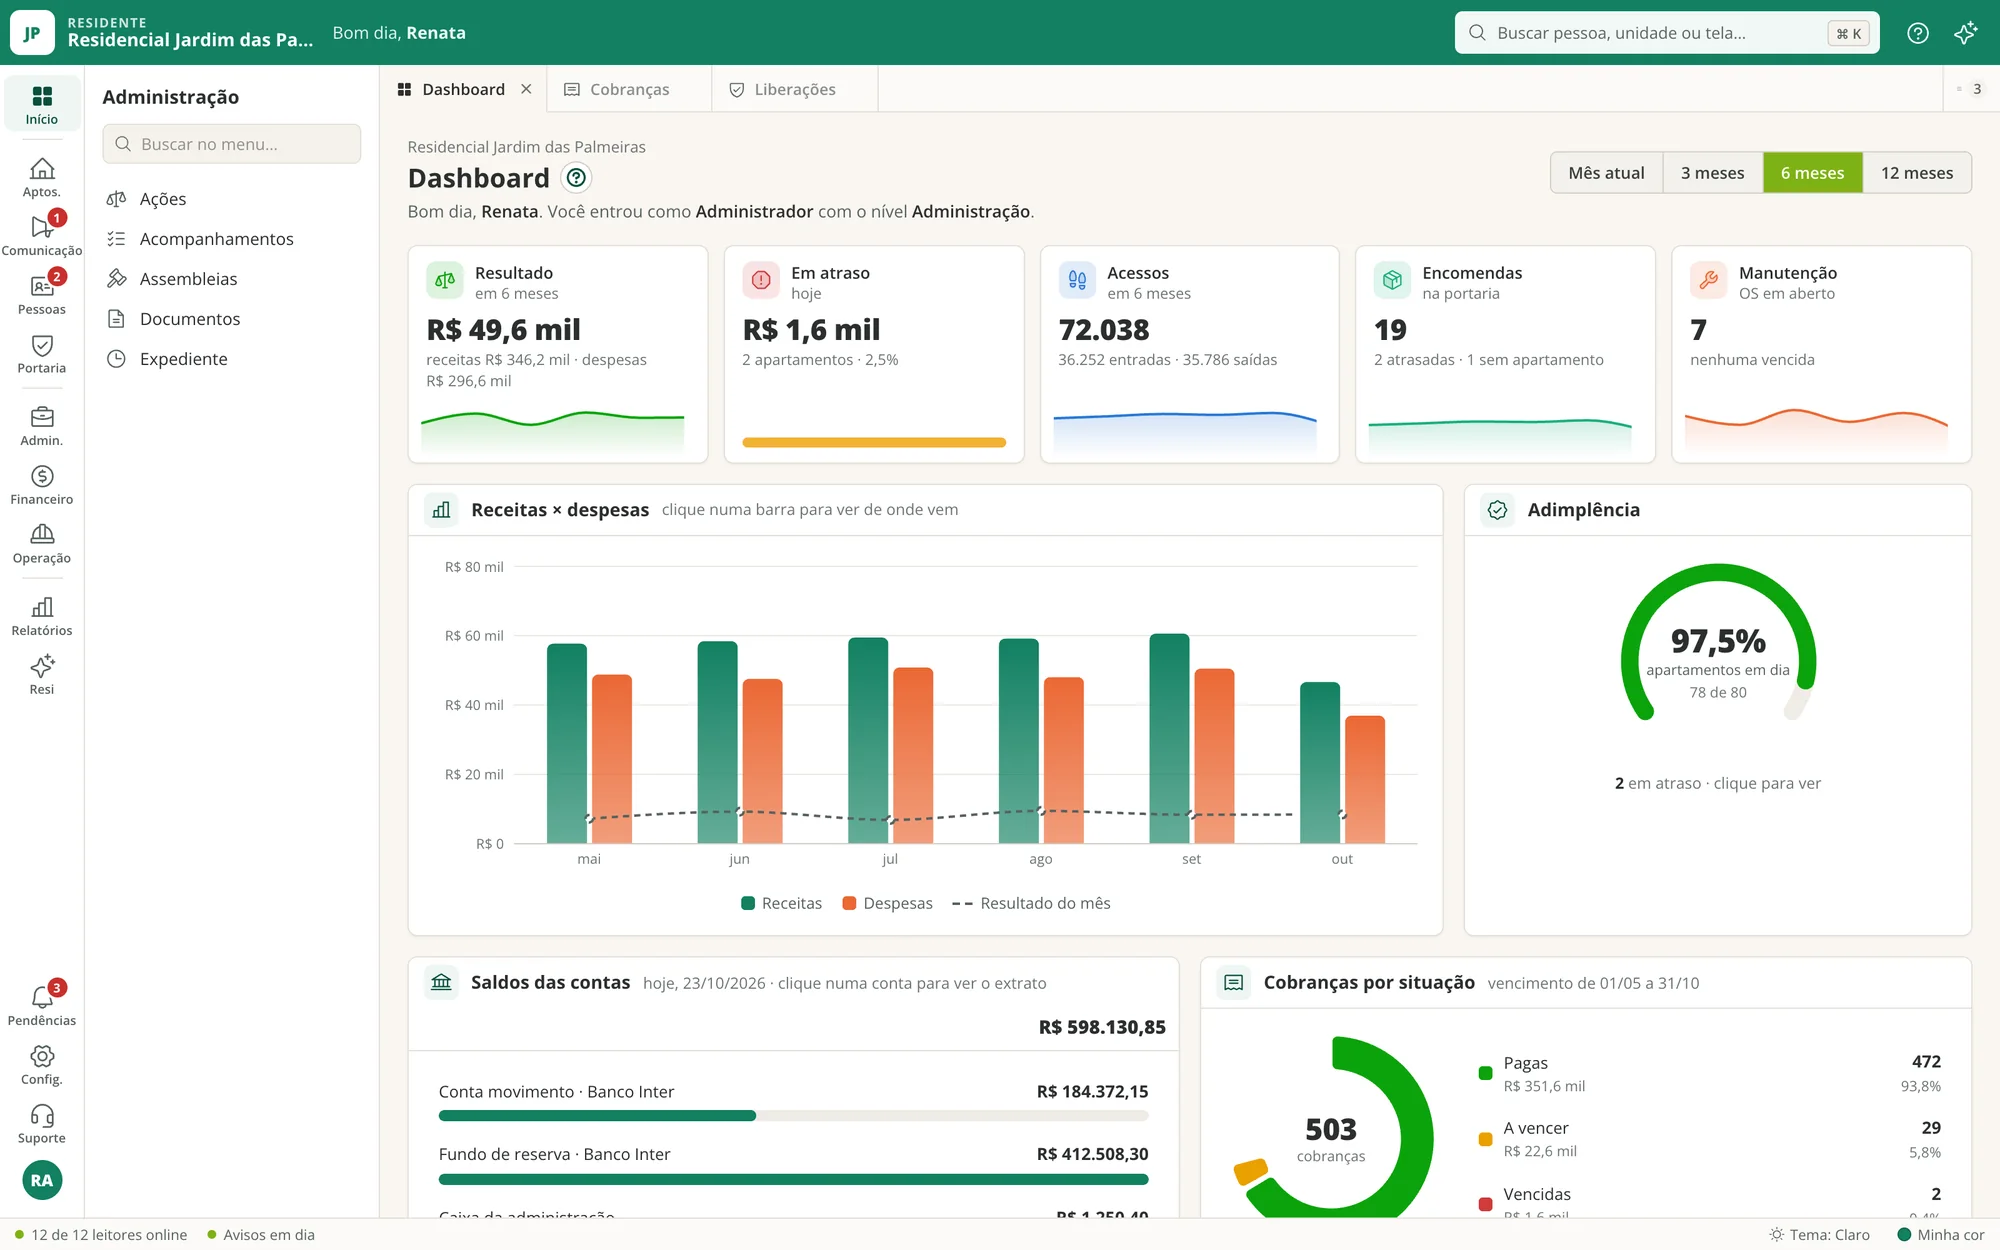The image size is (2000, 1250).
Task: Open the Resi assistant in sidebar
Action: [41, 675]
